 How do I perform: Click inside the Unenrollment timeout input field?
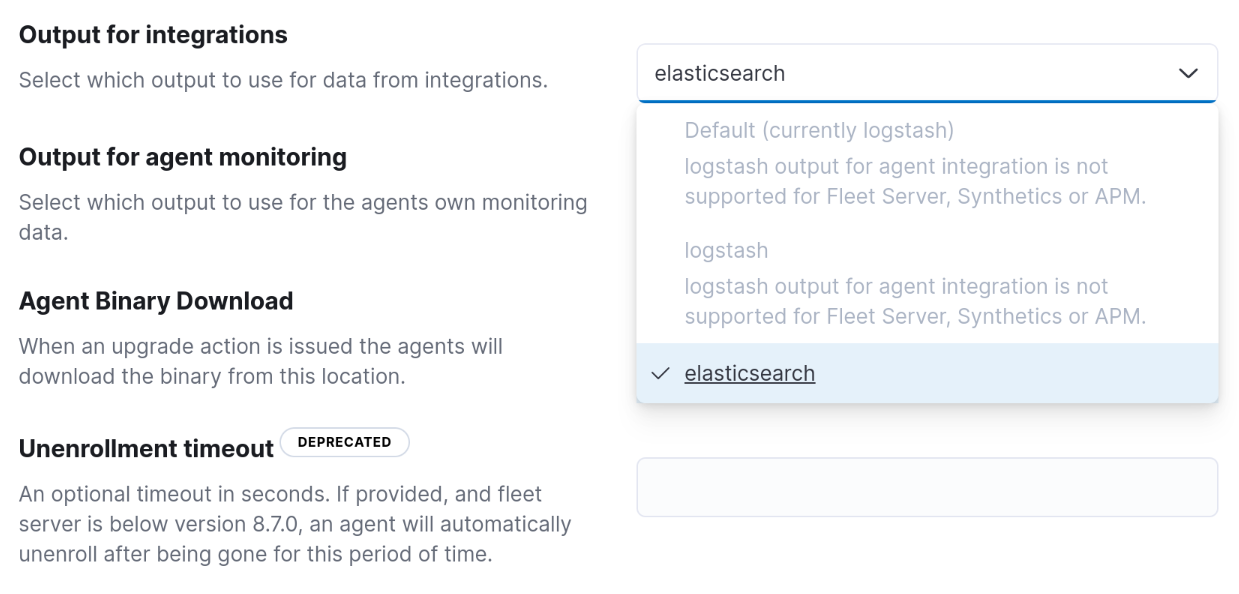click(x=926, y=487)
